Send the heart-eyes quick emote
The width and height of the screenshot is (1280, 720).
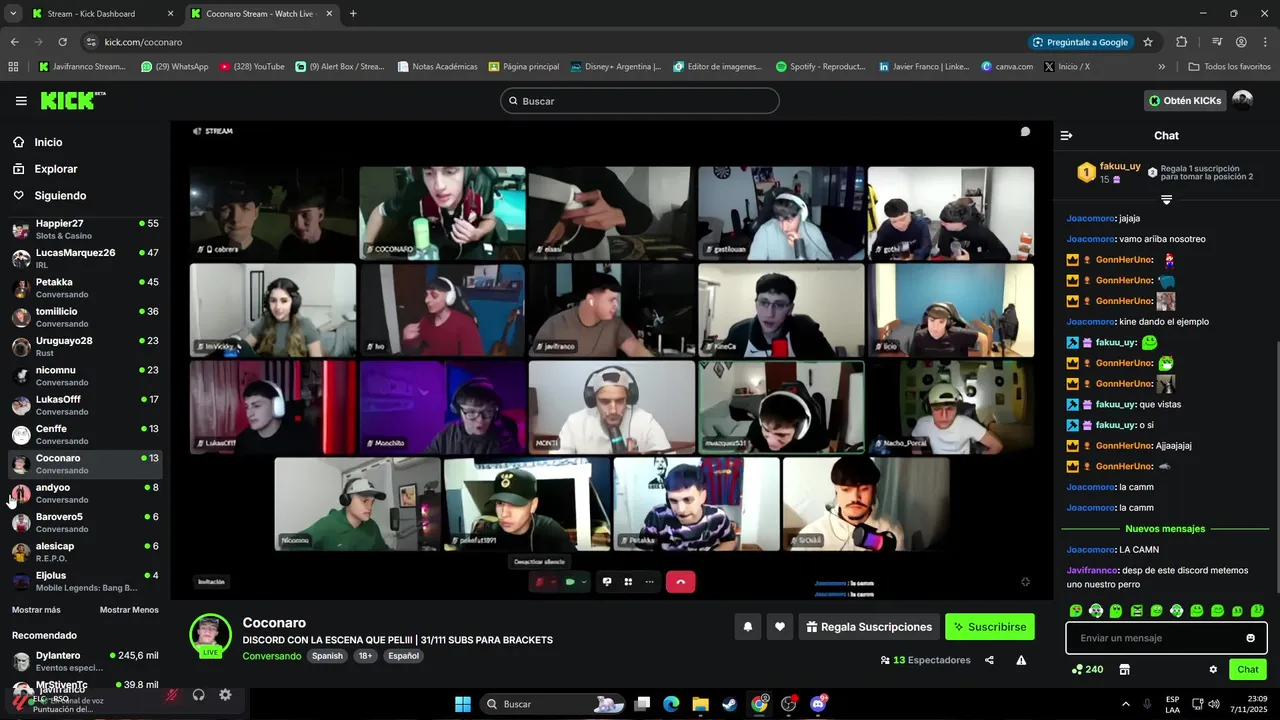click(1076, 610)
